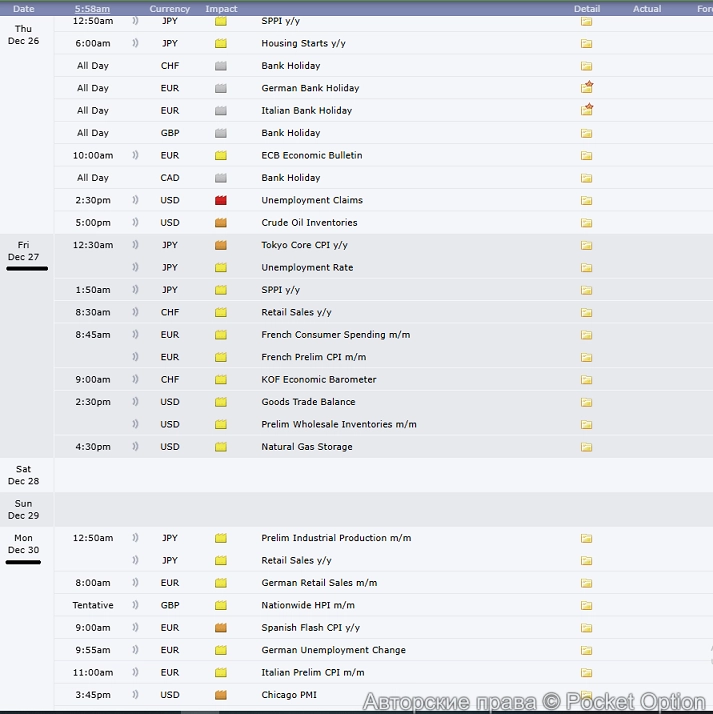Open detail folder for German Bank Holiday

[x=586, y=88]
